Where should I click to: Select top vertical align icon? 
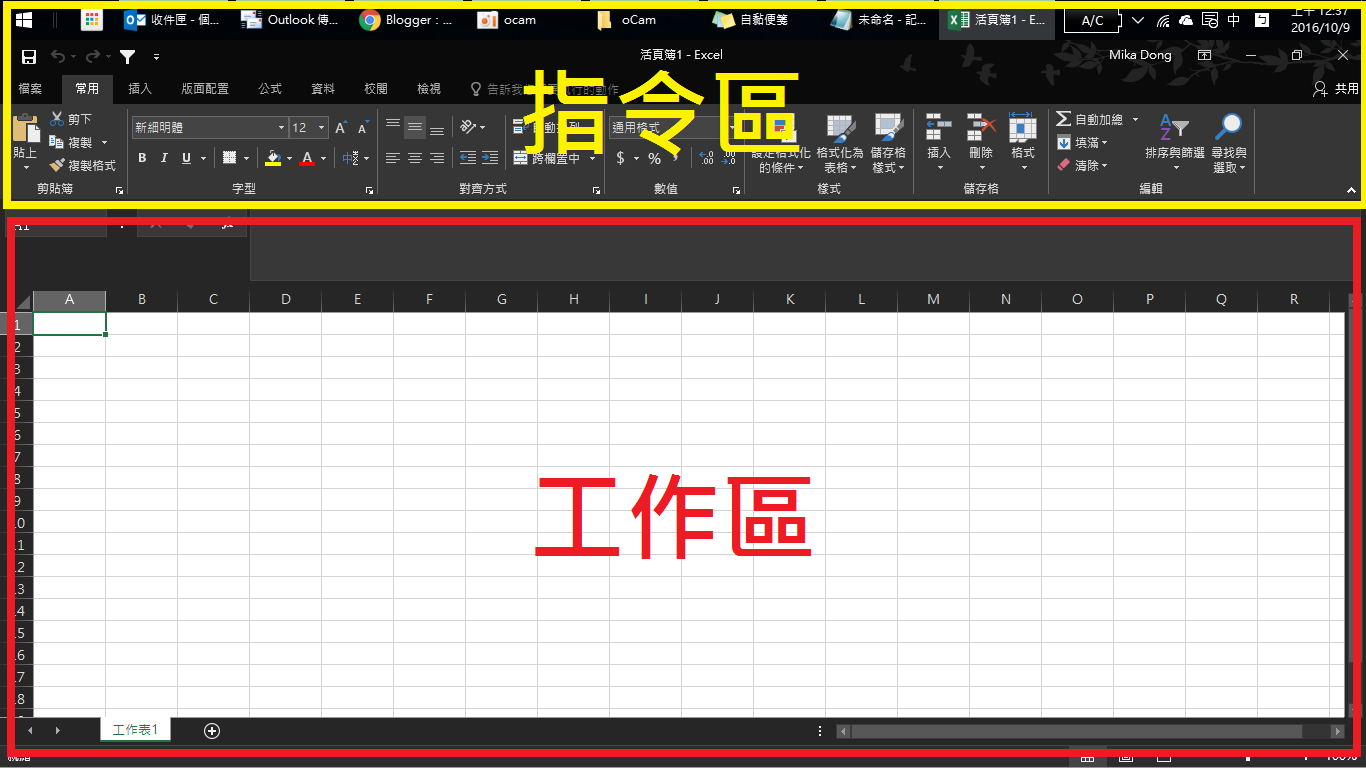click(393, 127)
